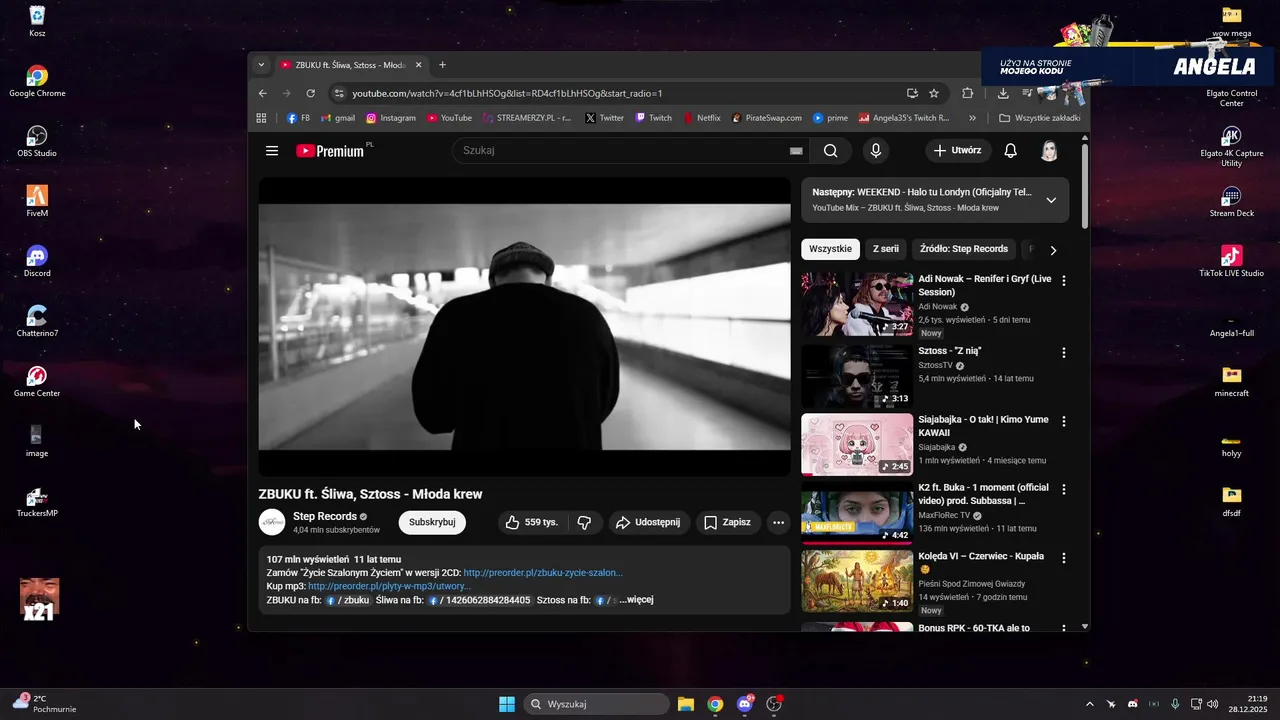Open the preorder.pl/zbuku-zycie-szalon link
Image resolution: width=1280 pixels, height=720 pixels.
[x=543, y=573]
